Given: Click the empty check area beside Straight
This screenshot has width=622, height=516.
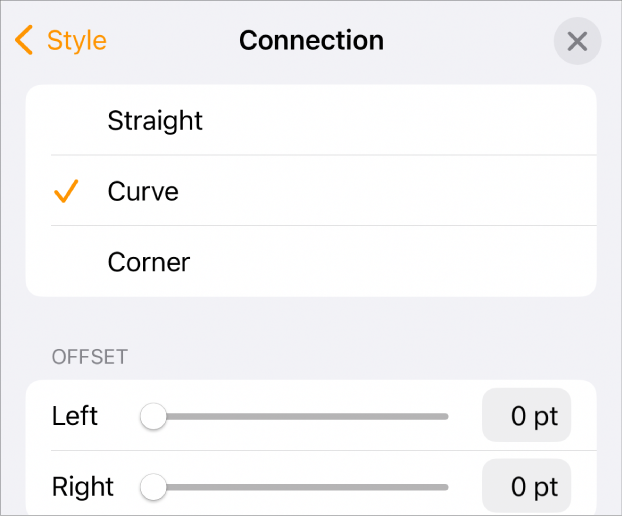Looking at the screenshot, I should 66,121.
